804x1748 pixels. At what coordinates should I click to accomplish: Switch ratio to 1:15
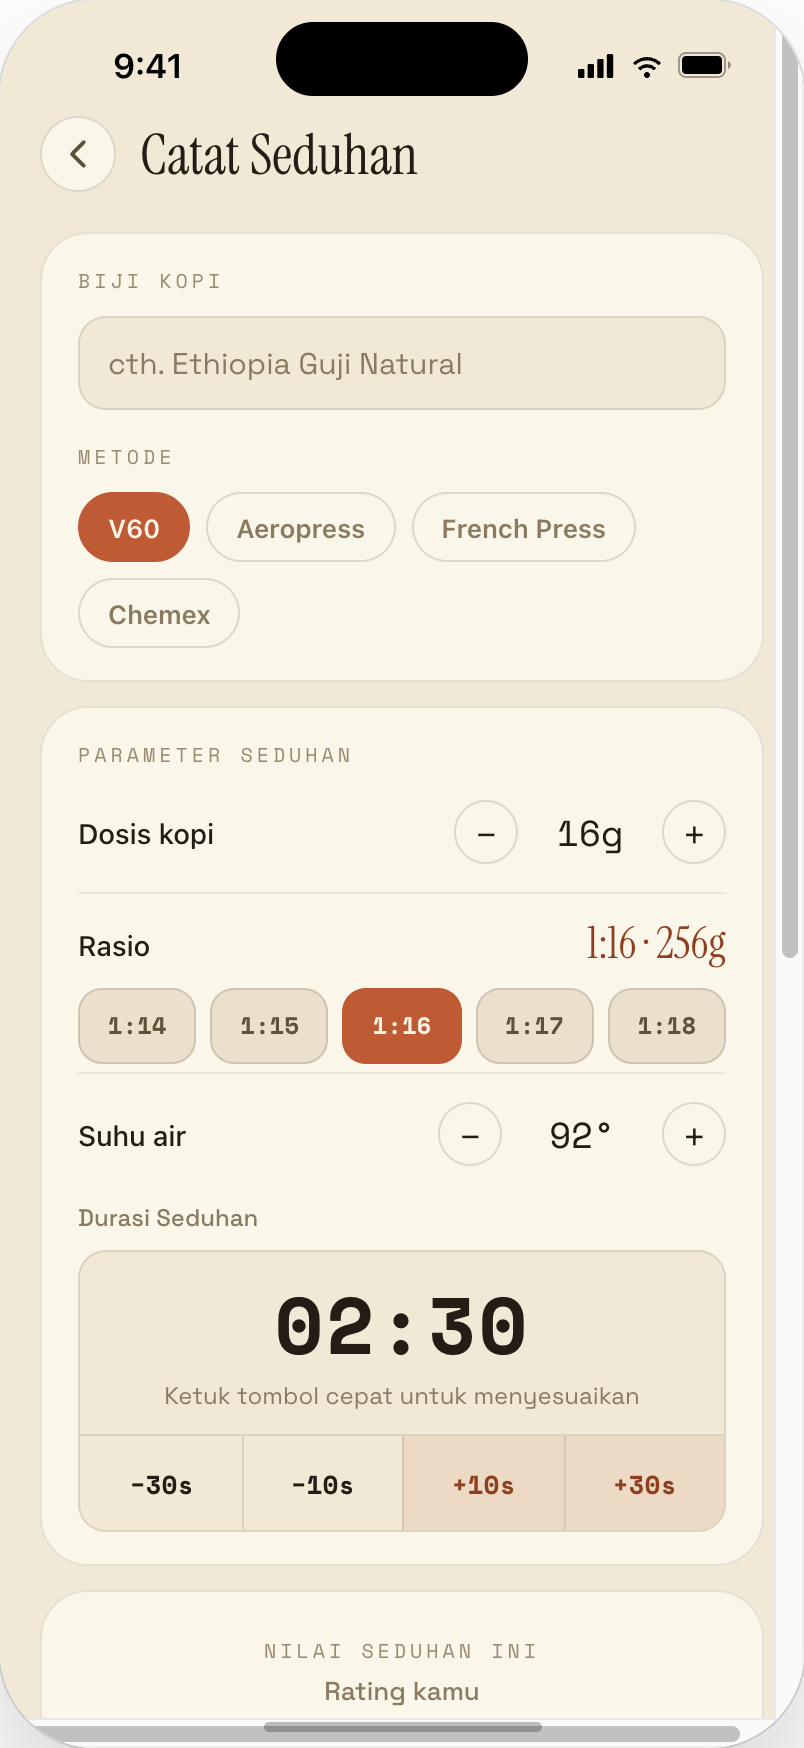click(x=269, y=1026)
